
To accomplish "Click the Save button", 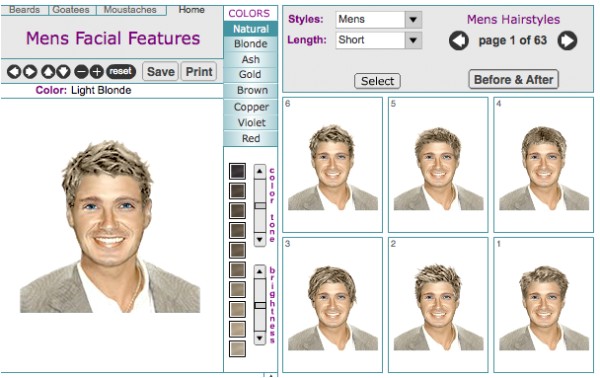I will pos(160,72).
